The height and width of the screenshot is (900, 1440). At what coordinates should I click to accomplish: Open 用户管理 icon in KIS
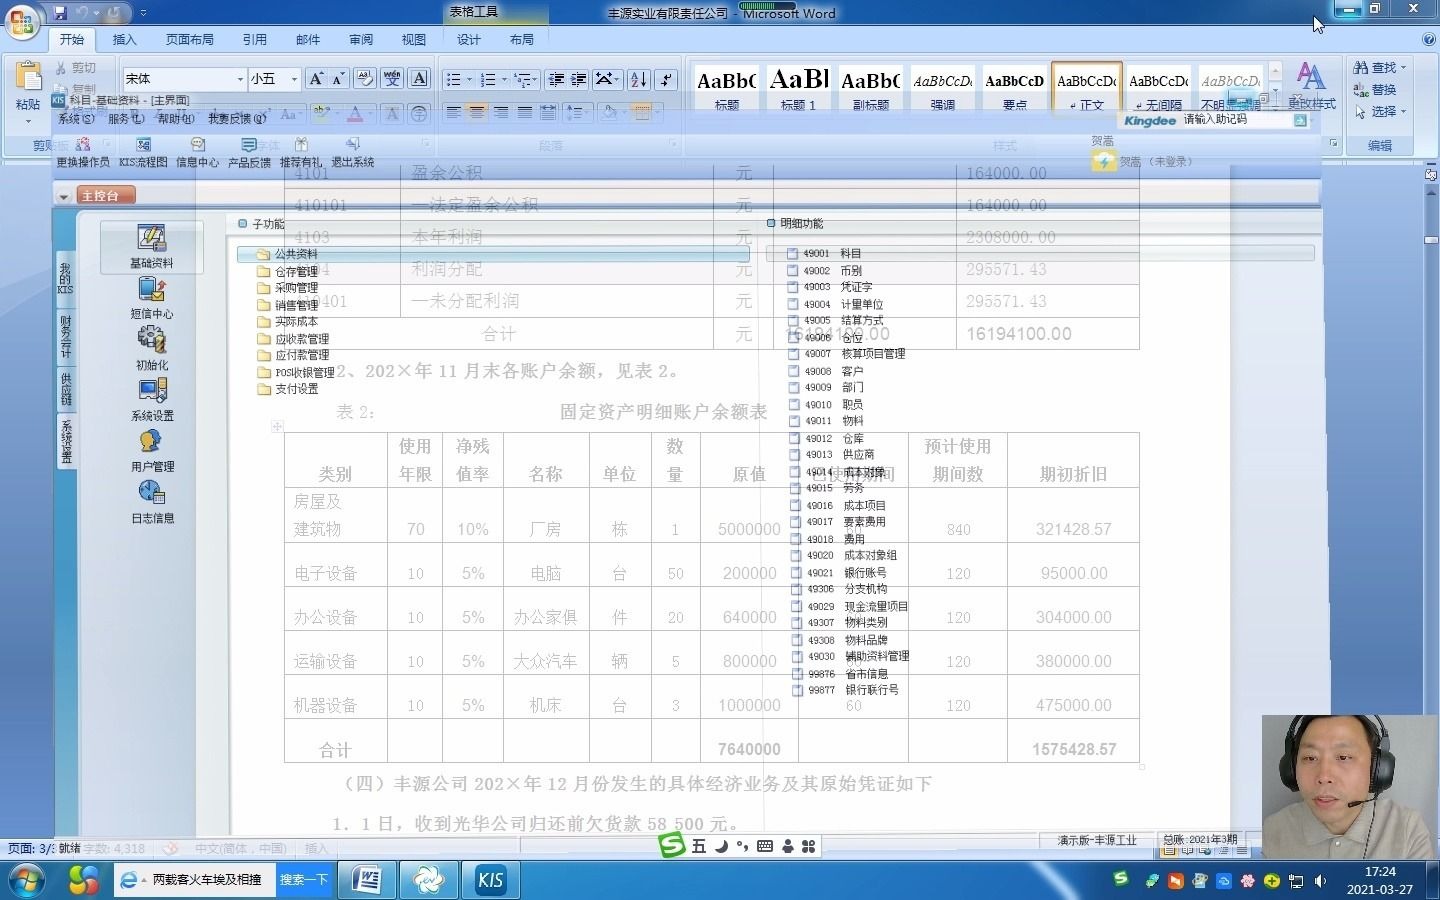pyautogui.click(x=151, y=450)
